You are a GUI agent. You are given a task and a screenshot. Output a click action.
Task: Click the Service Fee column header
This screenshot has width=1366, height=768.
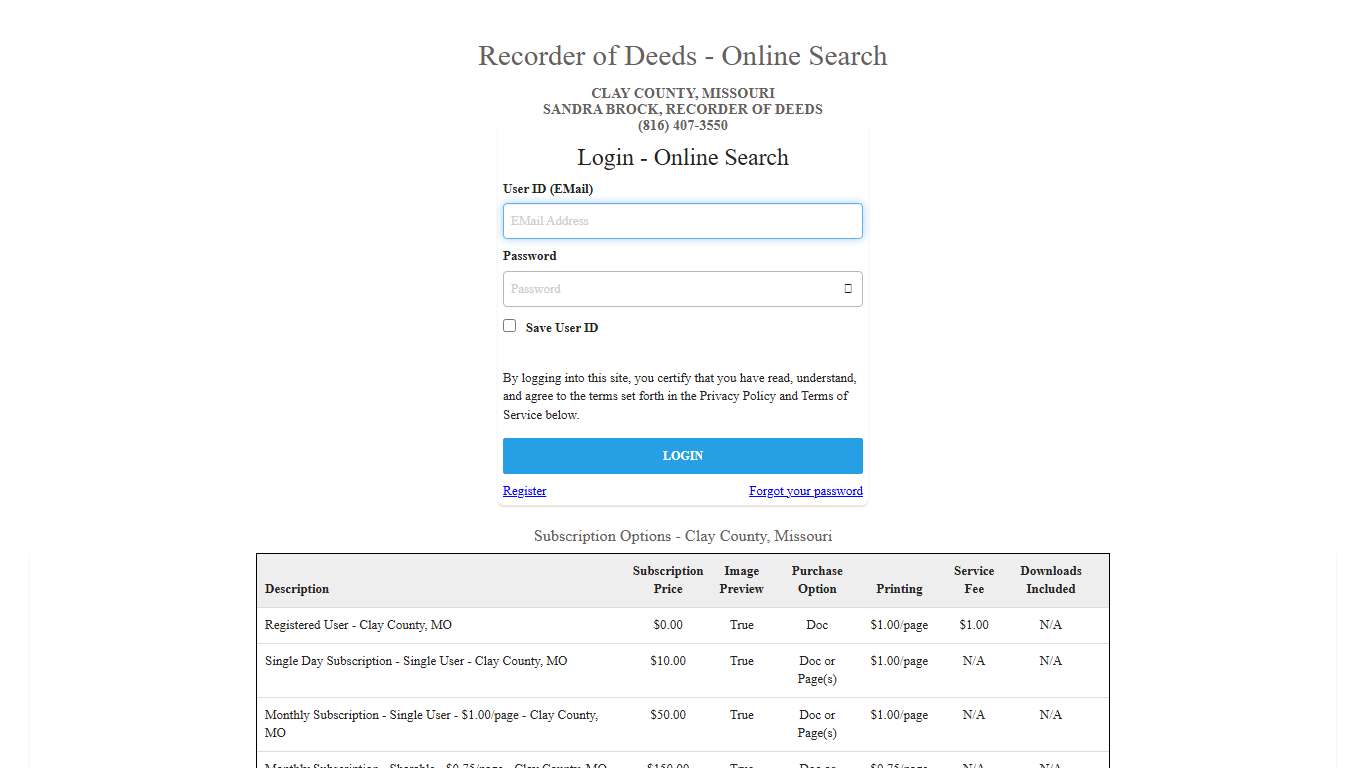tap(973, 580)
